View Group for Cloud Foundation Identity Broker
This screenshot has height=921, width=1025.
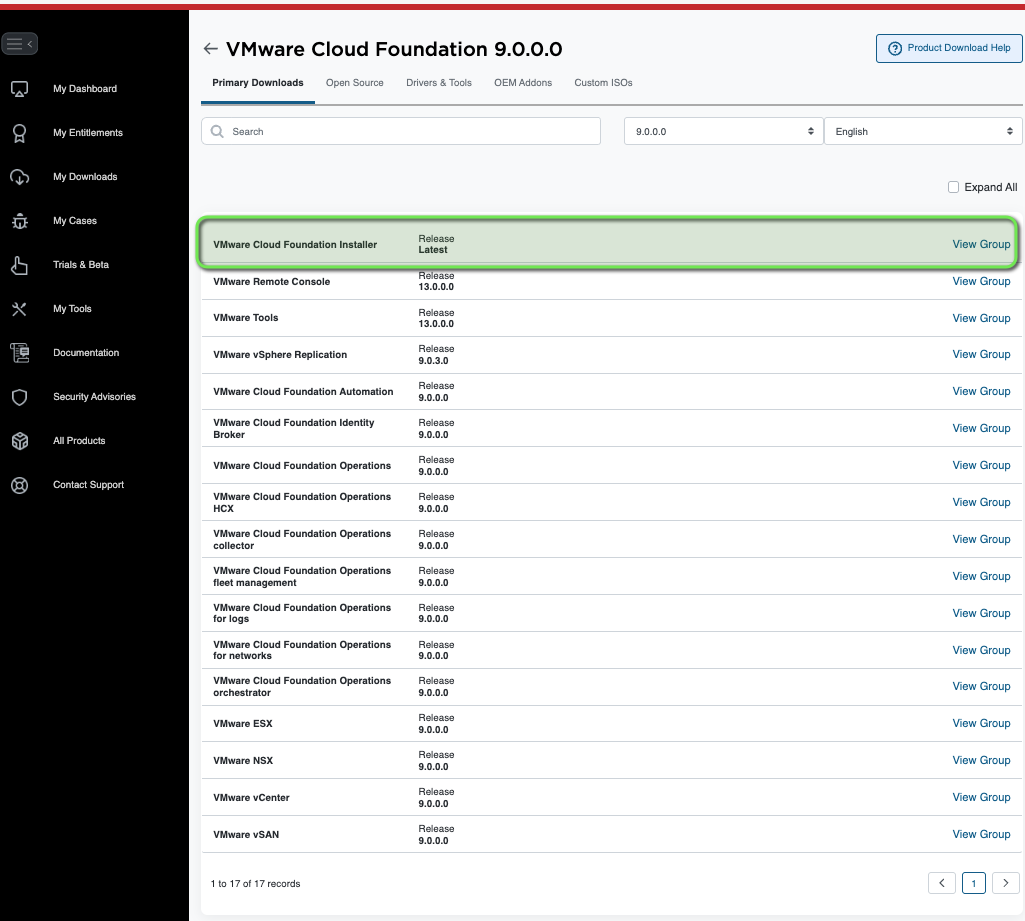coord(981,428)
